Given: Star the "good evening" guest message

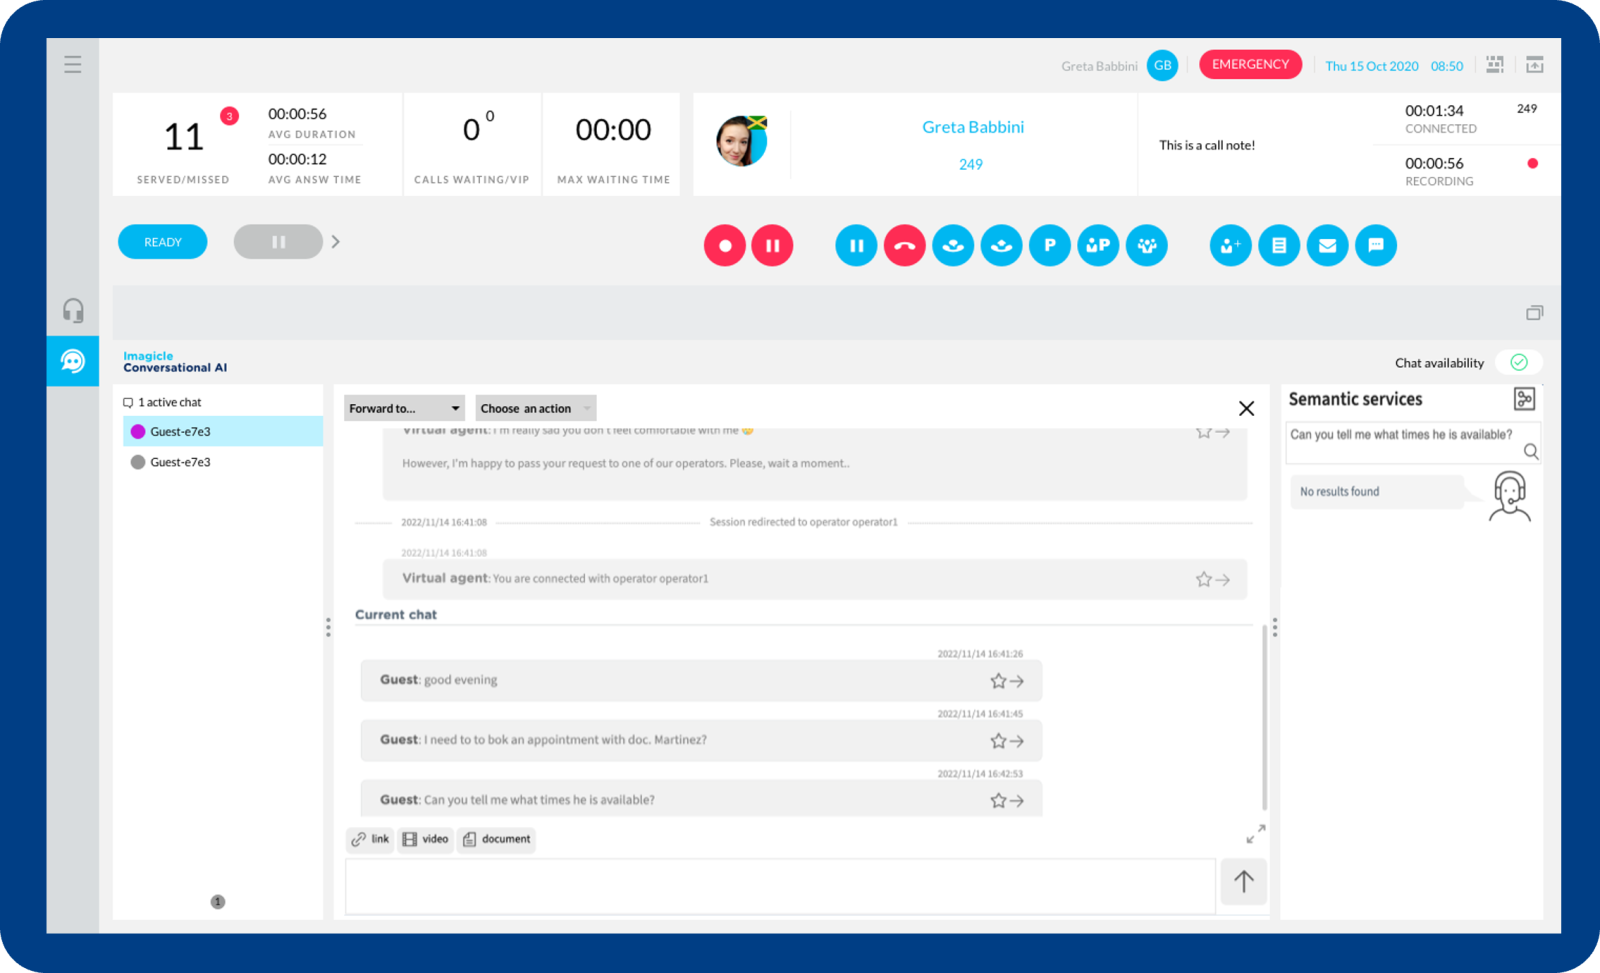Looking at the screenshot, I should point(997,681).
